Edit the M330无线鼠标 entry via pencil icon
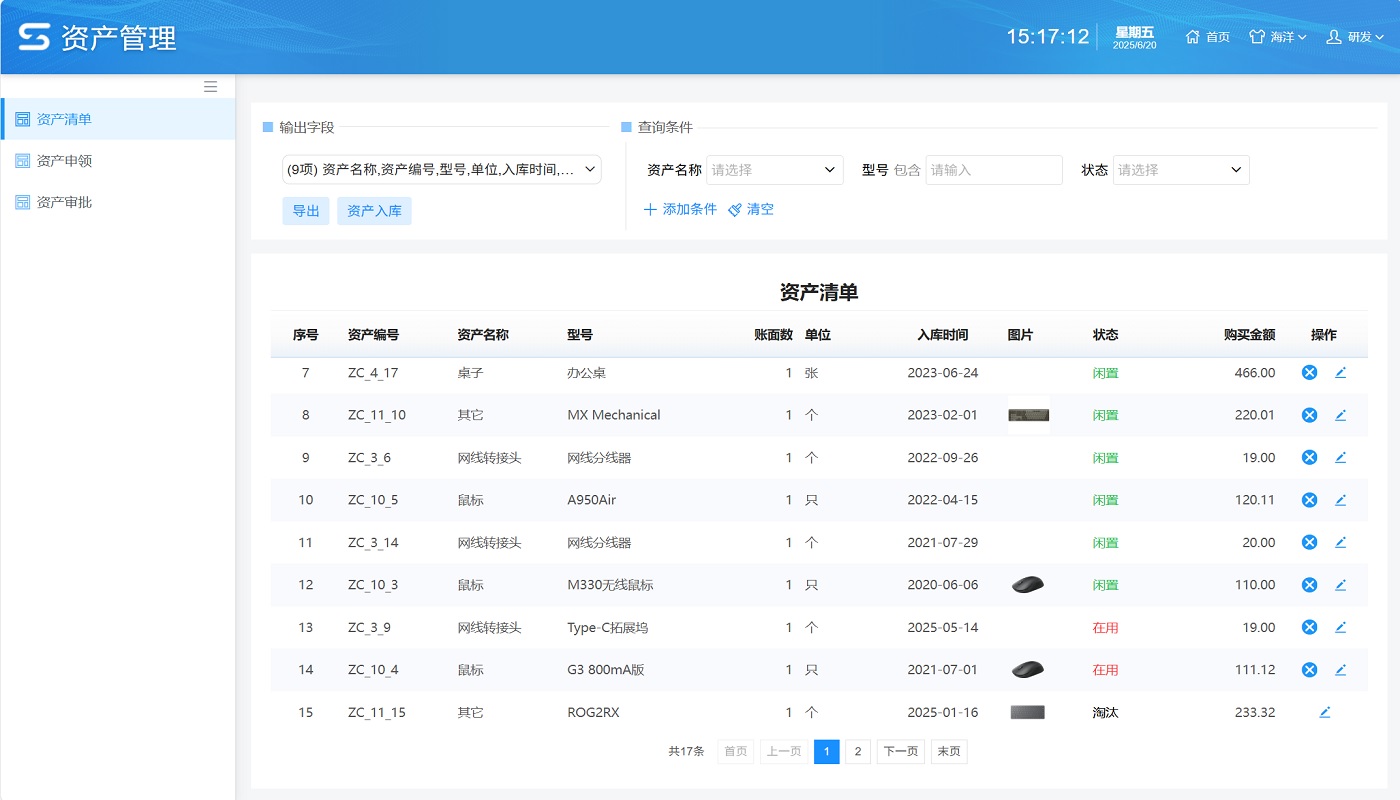 pyautogui.click(x=1341, y=584)
